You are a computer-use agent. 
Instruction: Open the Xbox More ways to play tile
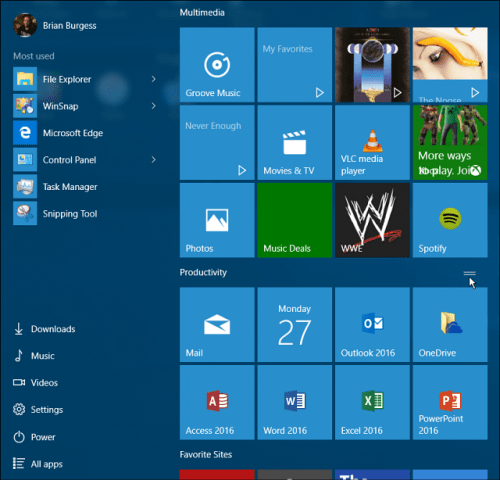pyautogui.click(x=450, y=142)
